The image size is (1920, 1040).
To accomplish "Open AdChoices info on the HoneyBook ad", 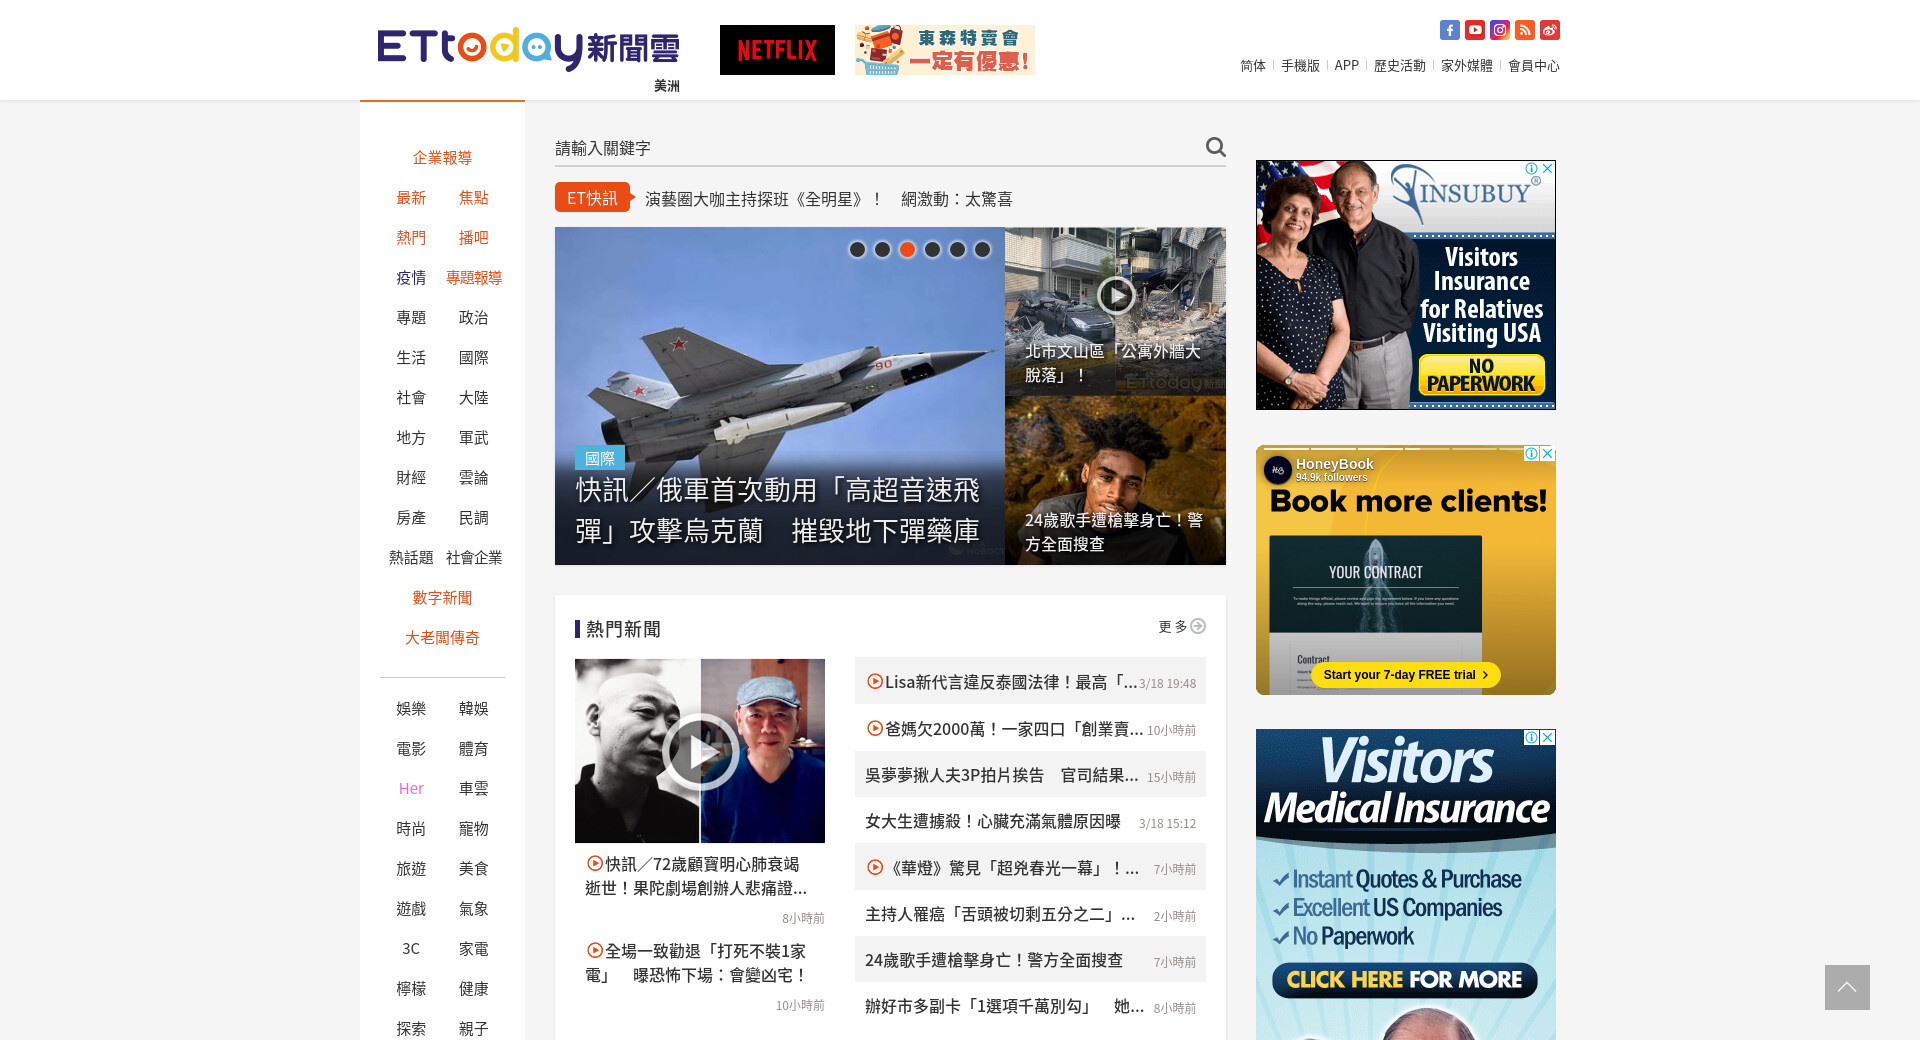I will pyautogui.click(x=1531, y=454).
